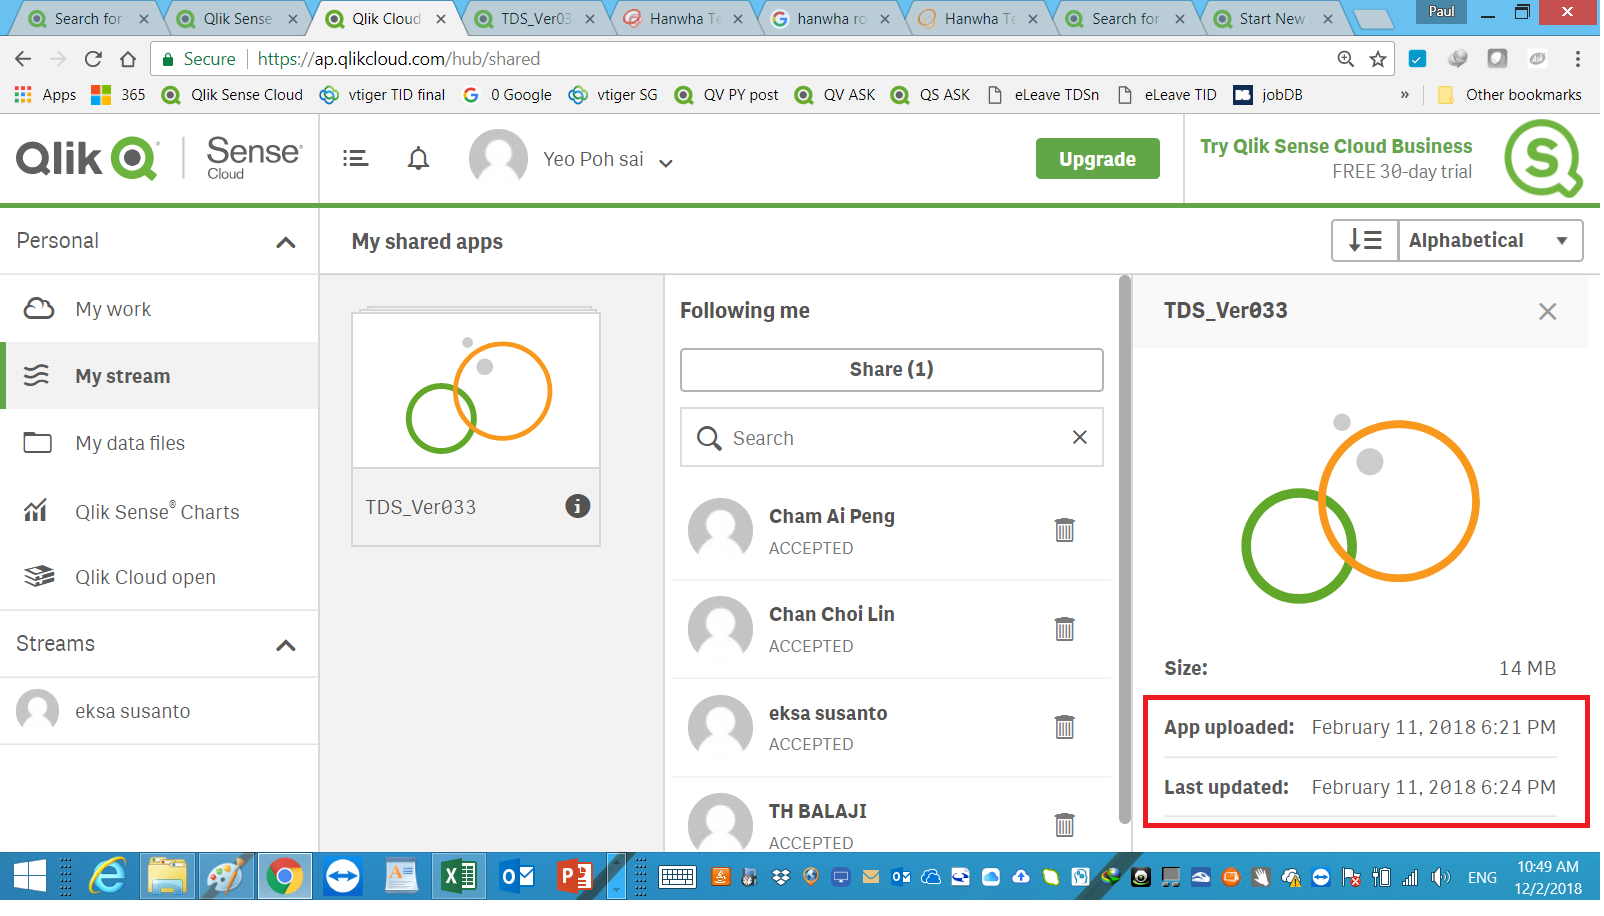The height and width of the screenshot is (916, 1604).
Task: Expand the Yeo Poh sai user dropdown
Action: pyautogui.click(x=666, y=162)
